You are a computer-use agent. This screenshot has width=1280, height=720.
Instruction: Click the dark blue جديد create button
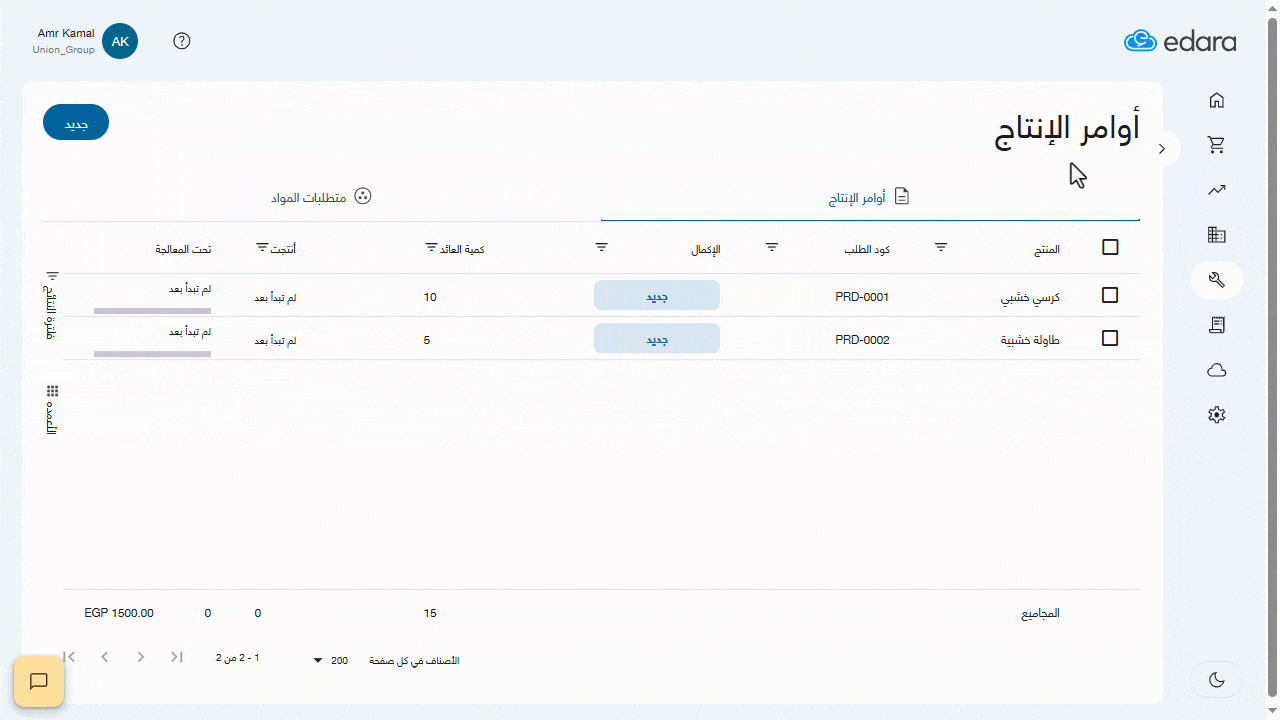click(x=76, y=122)
